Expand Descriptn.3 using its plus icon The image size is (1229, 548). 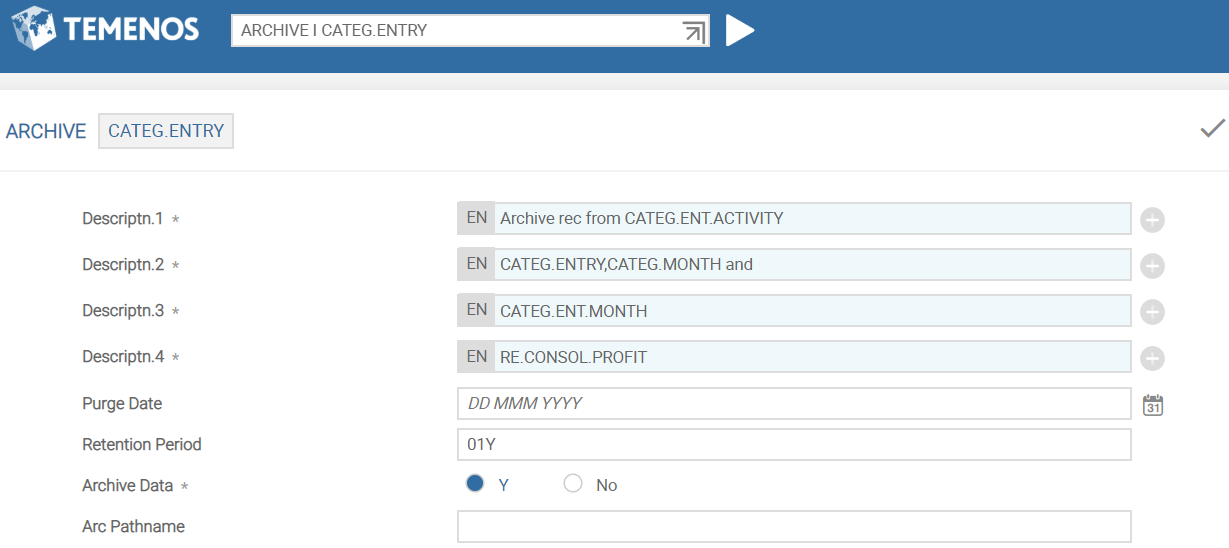(x=1152, y=312)
